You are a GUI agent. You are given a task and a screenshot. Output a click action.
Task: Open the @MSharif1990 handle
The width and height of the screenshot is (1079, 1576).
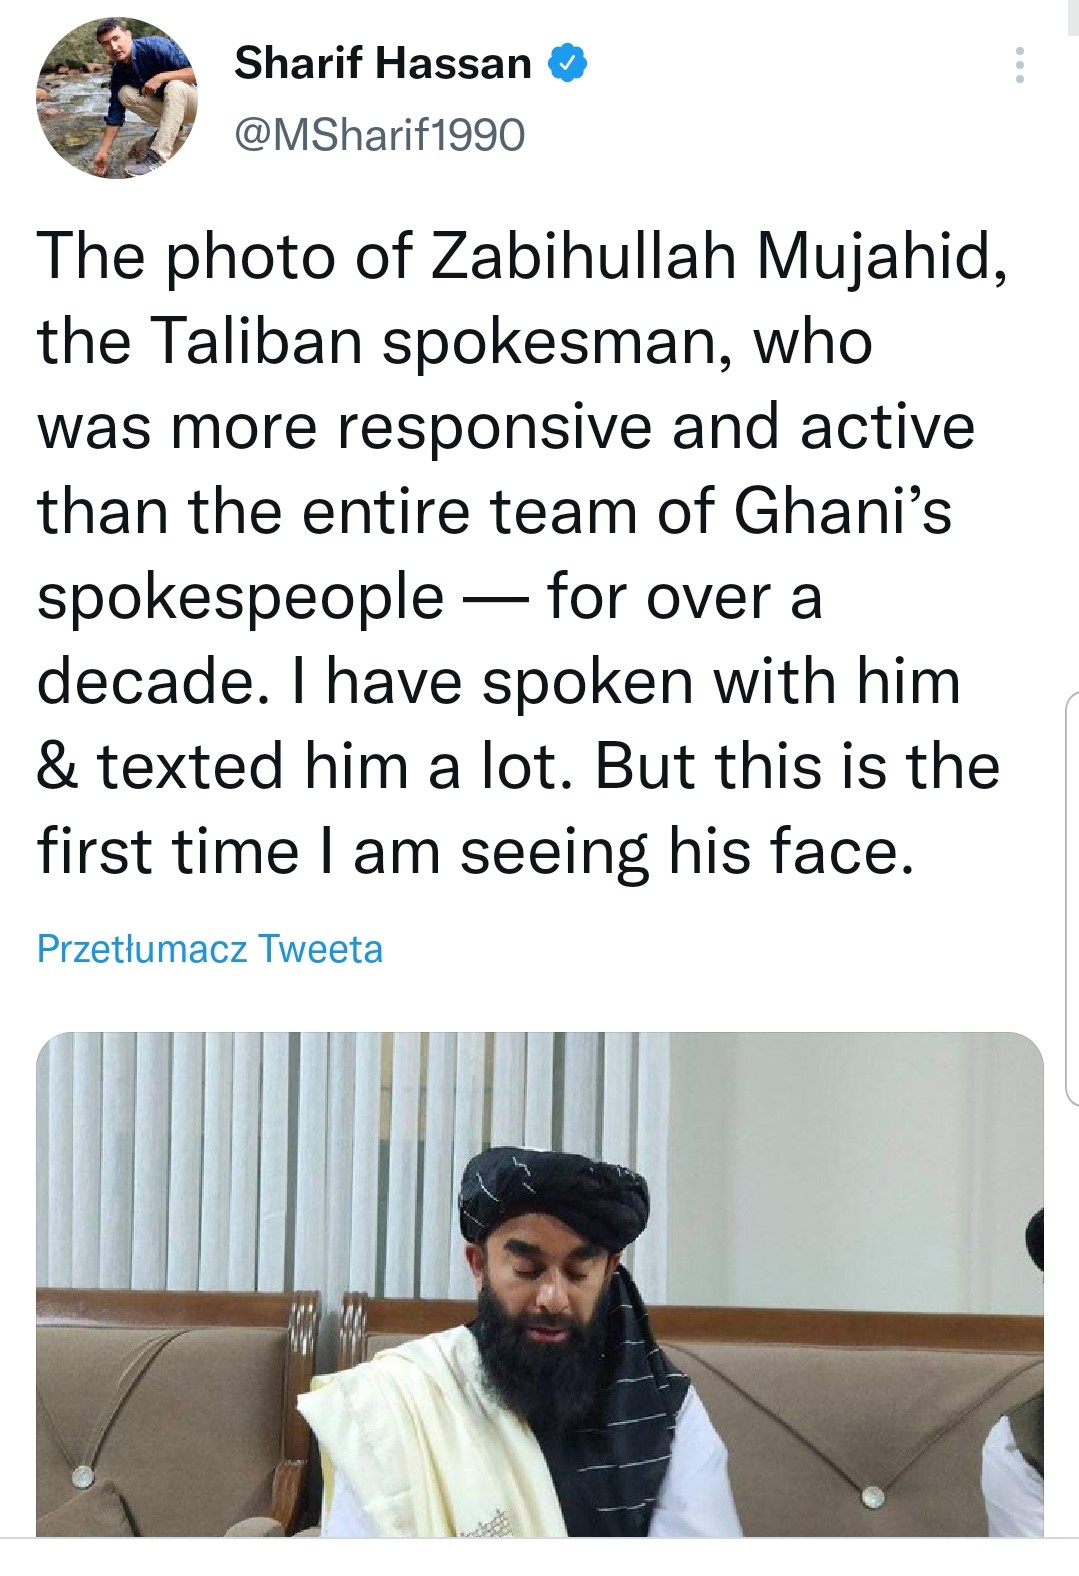[379, 134]
